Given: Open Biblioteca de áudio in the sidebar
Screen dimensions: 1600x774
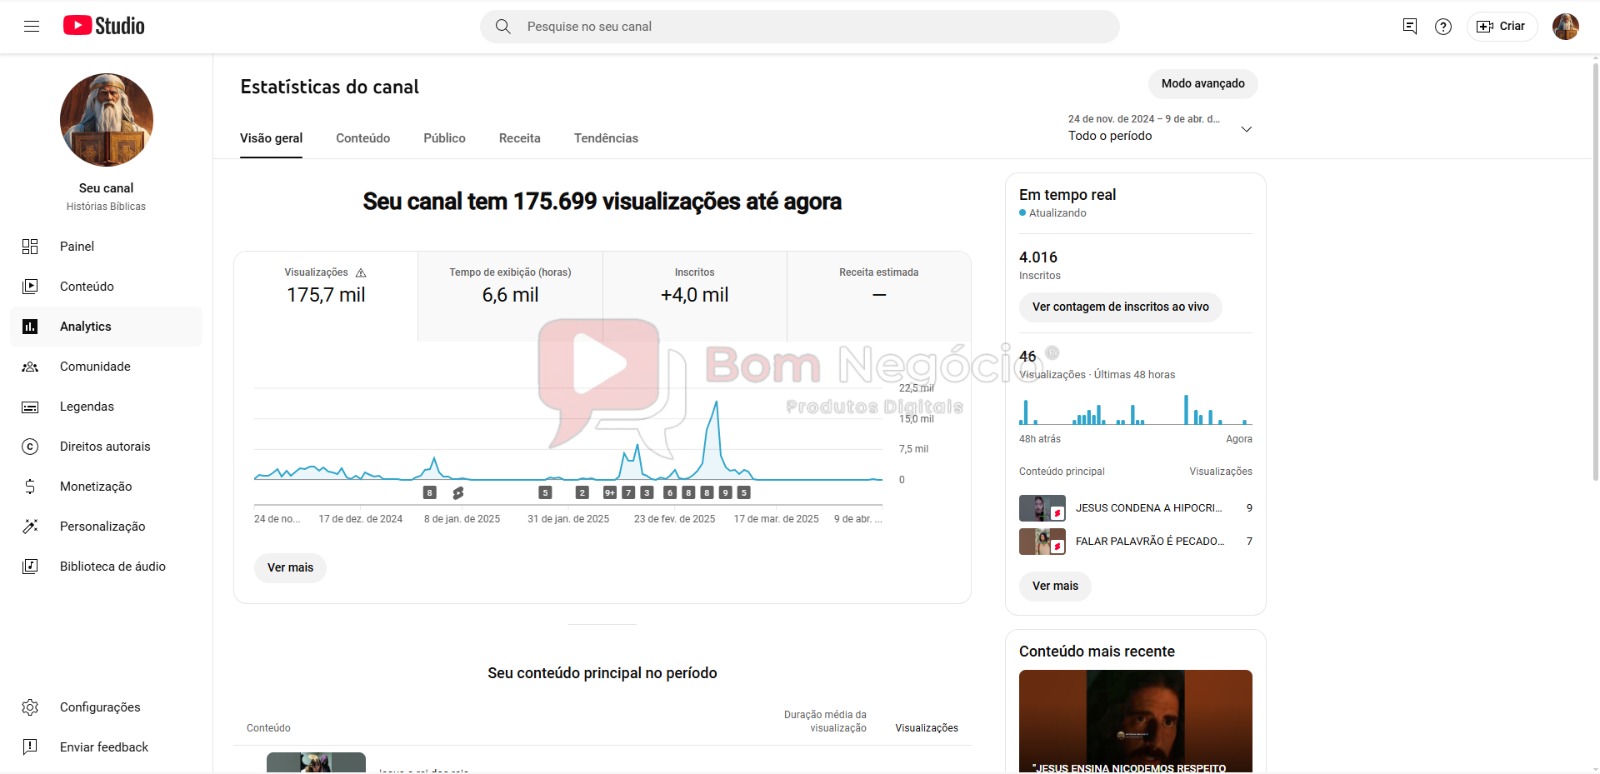Looking at the screenshot, I should (x=106, y=566).
